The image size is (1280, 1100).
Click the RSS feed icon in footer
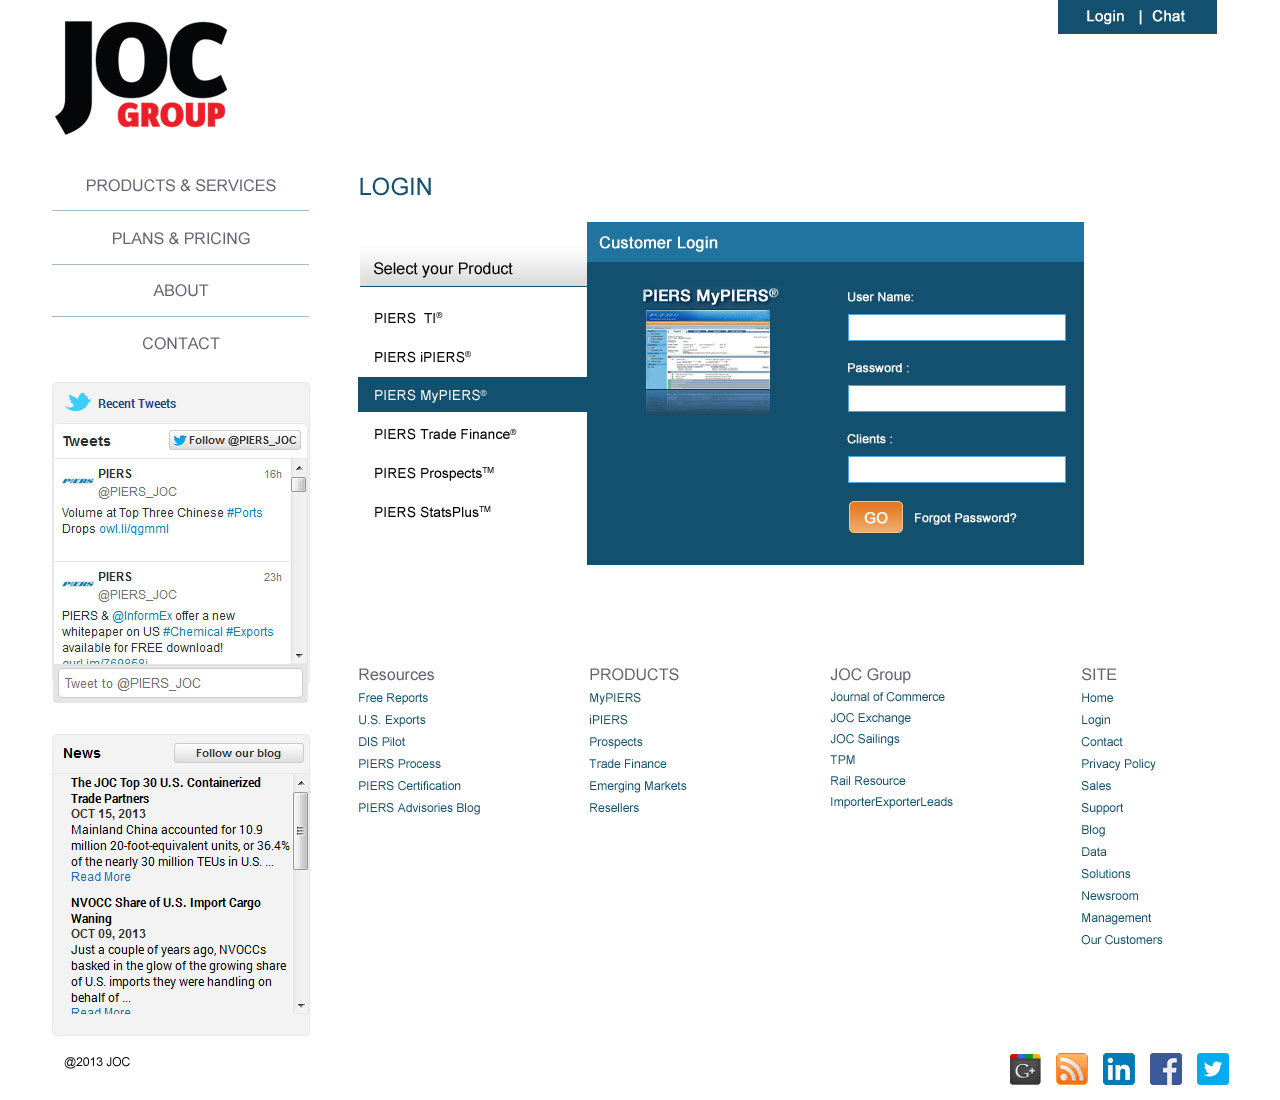[1071, 1069]
